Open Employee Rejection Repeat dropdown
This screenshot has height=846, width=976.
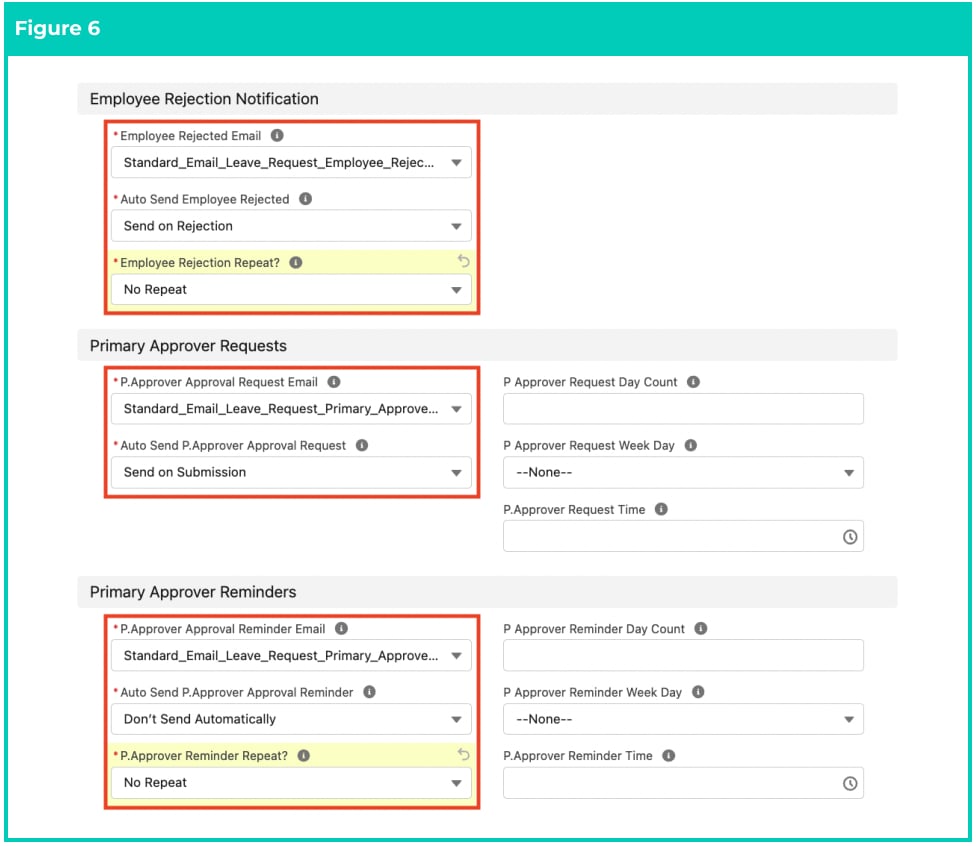point(291,290)
